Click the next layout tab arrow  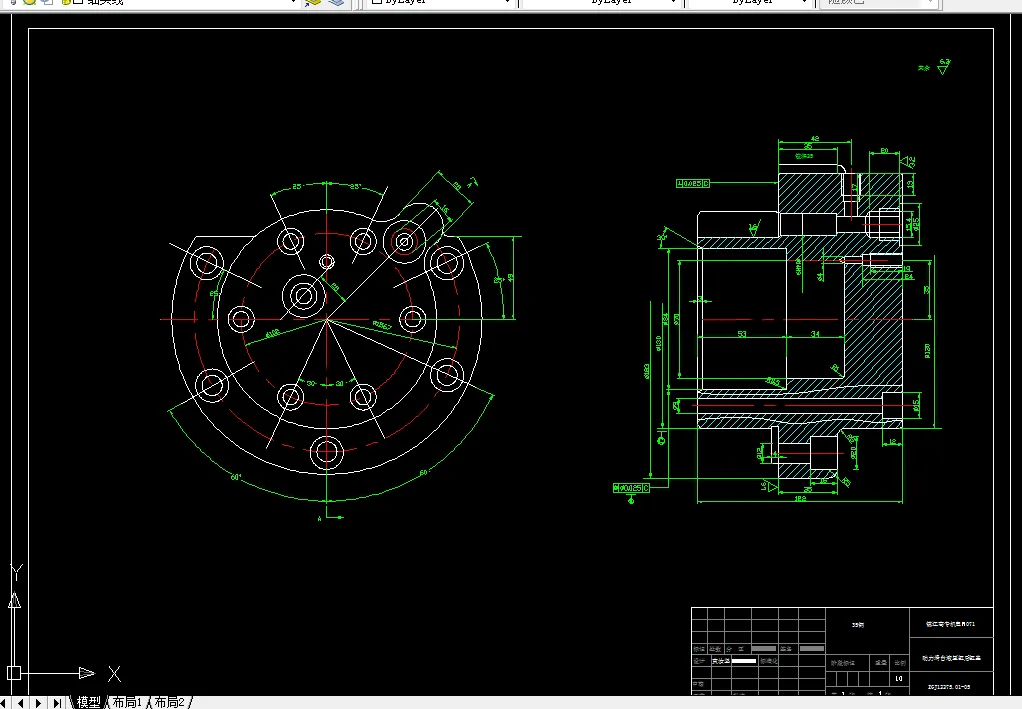[x=38, y=702]
